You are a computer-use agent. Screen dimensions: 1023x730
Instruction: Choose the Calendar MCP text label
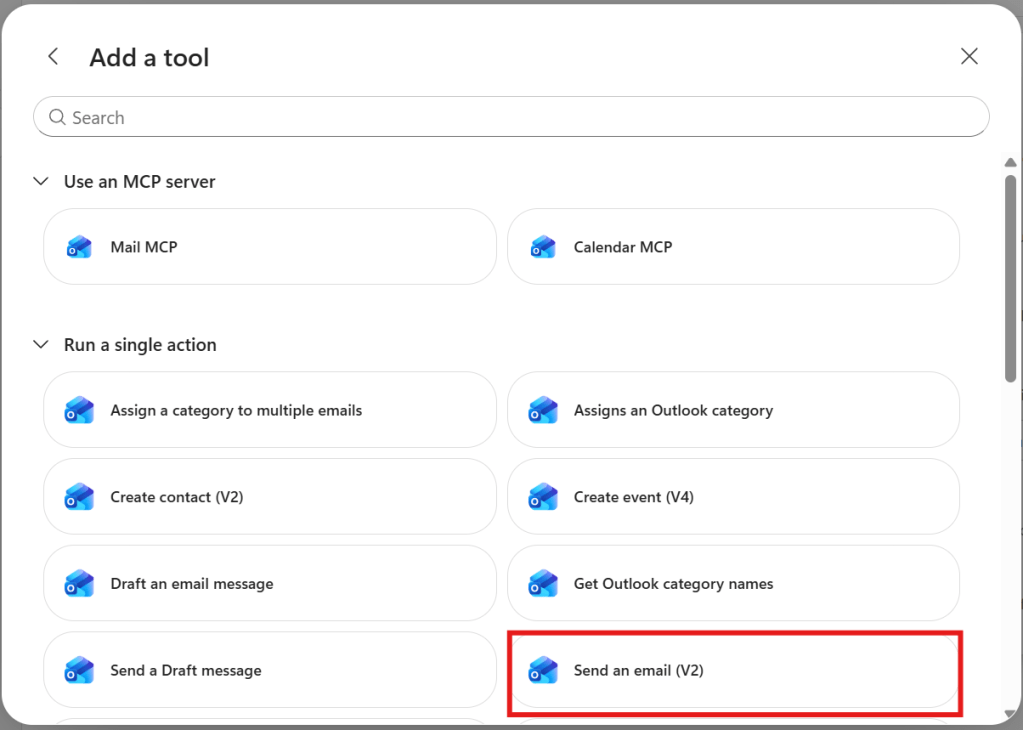click(x=622, y=247)
